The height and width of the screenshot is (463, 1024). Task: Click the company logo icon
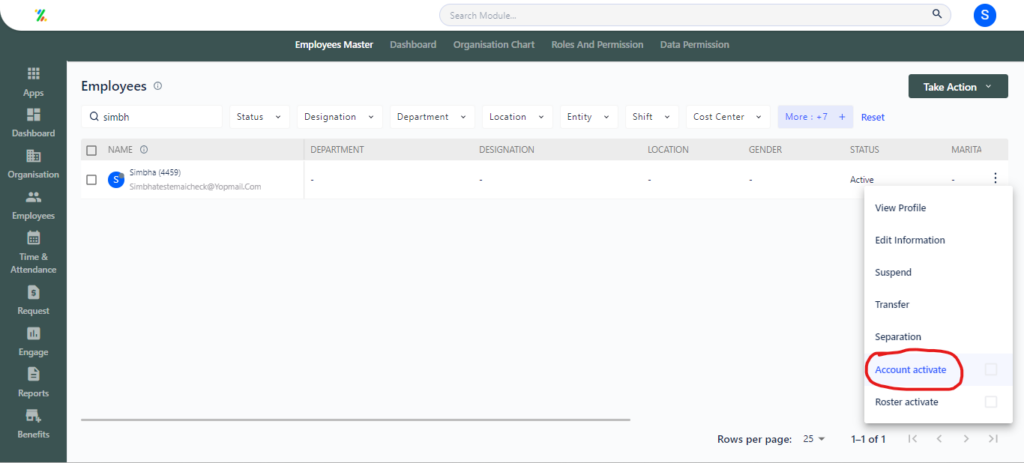click(x=40, y=15)
